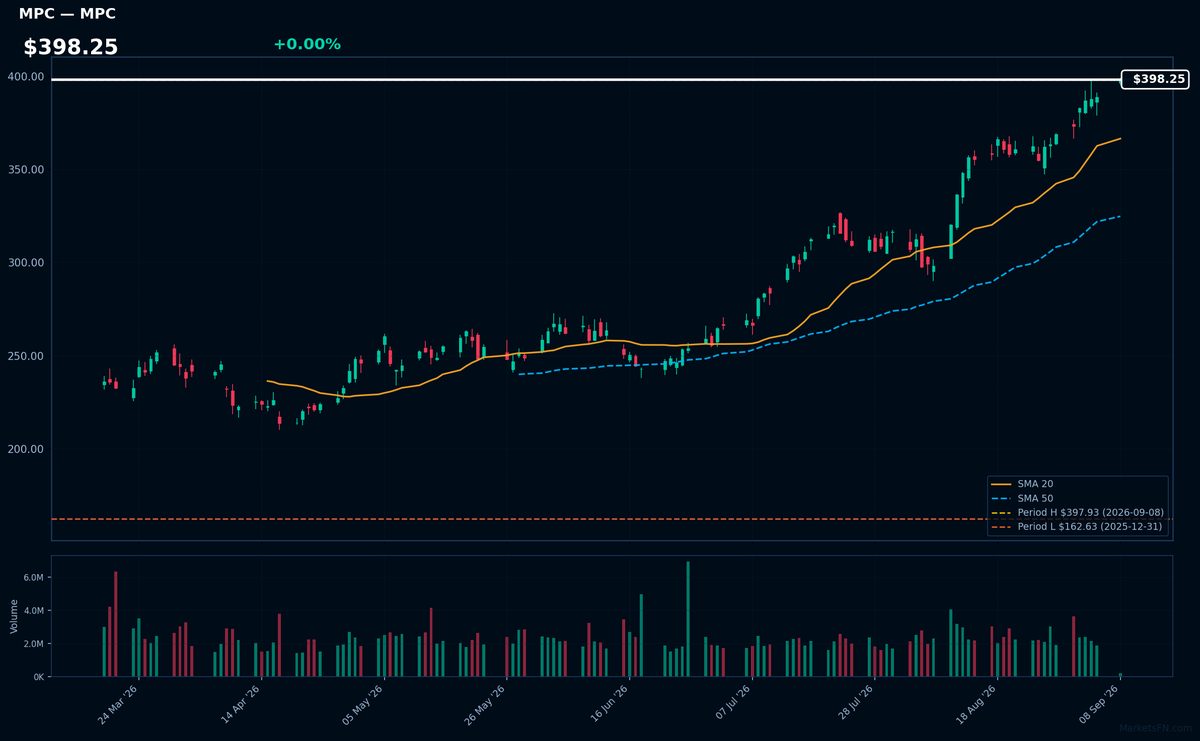Click the tallest green volume bar

(x=688, y=619)
